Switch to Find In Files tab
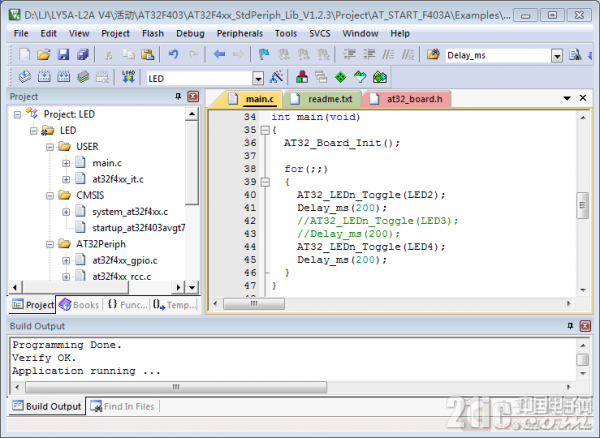Viewport: 600px width, 438px height. pos(122,406)
